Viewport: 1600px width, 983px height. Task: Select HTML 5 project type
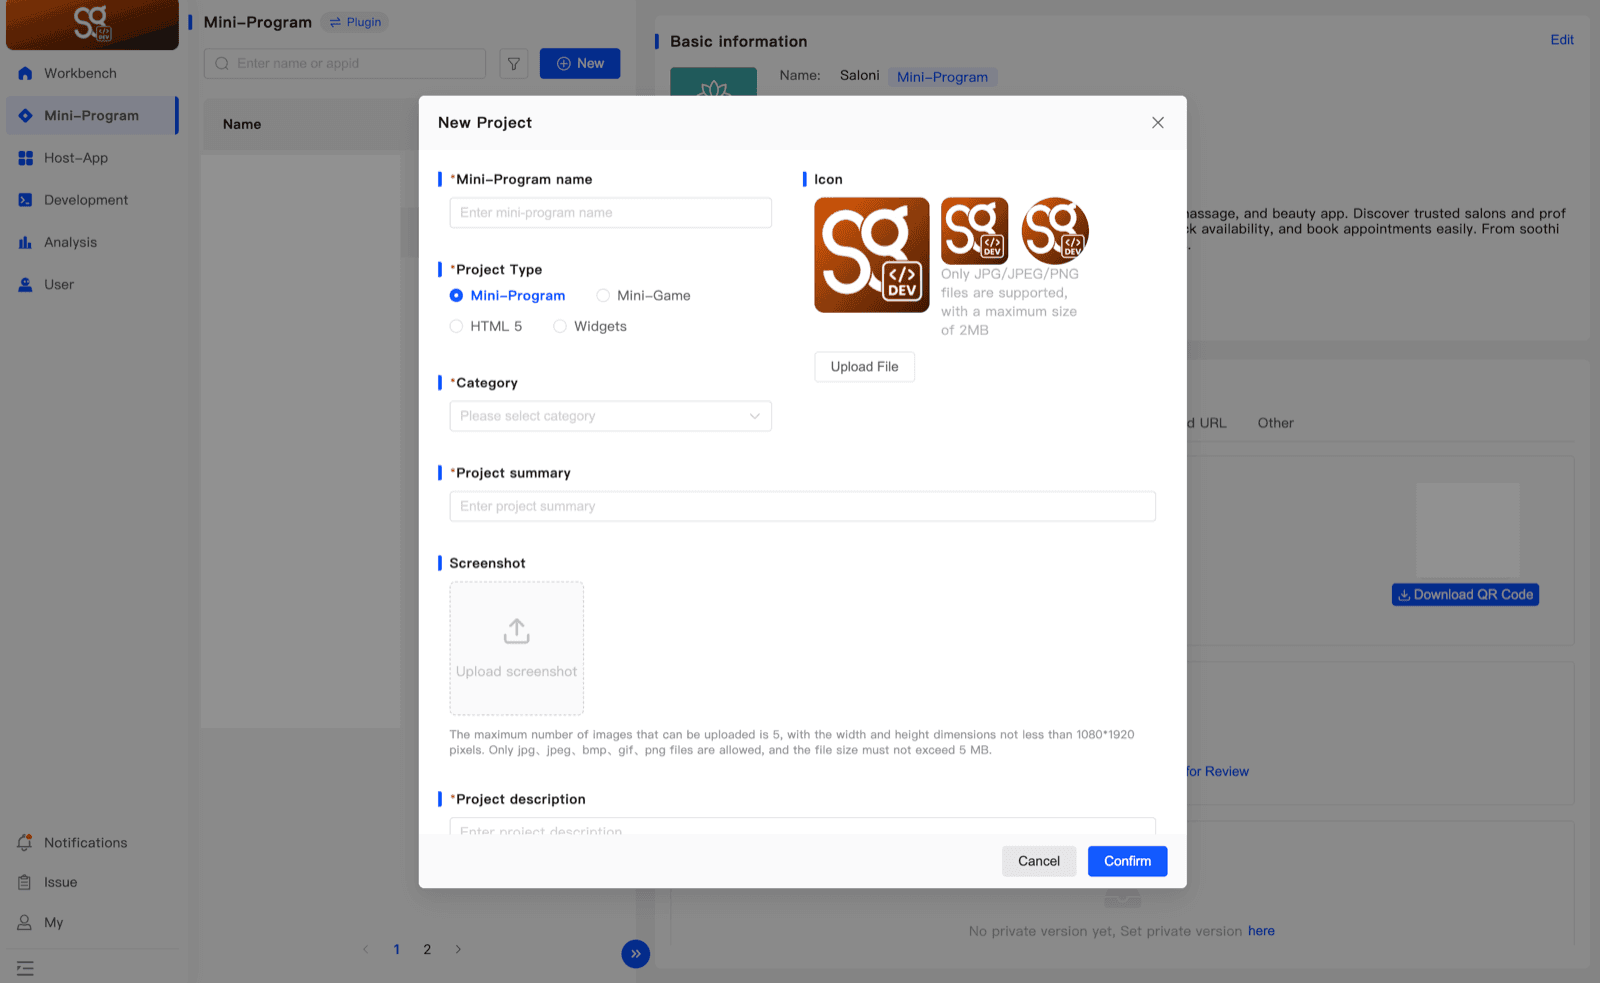tap(486, 327)
